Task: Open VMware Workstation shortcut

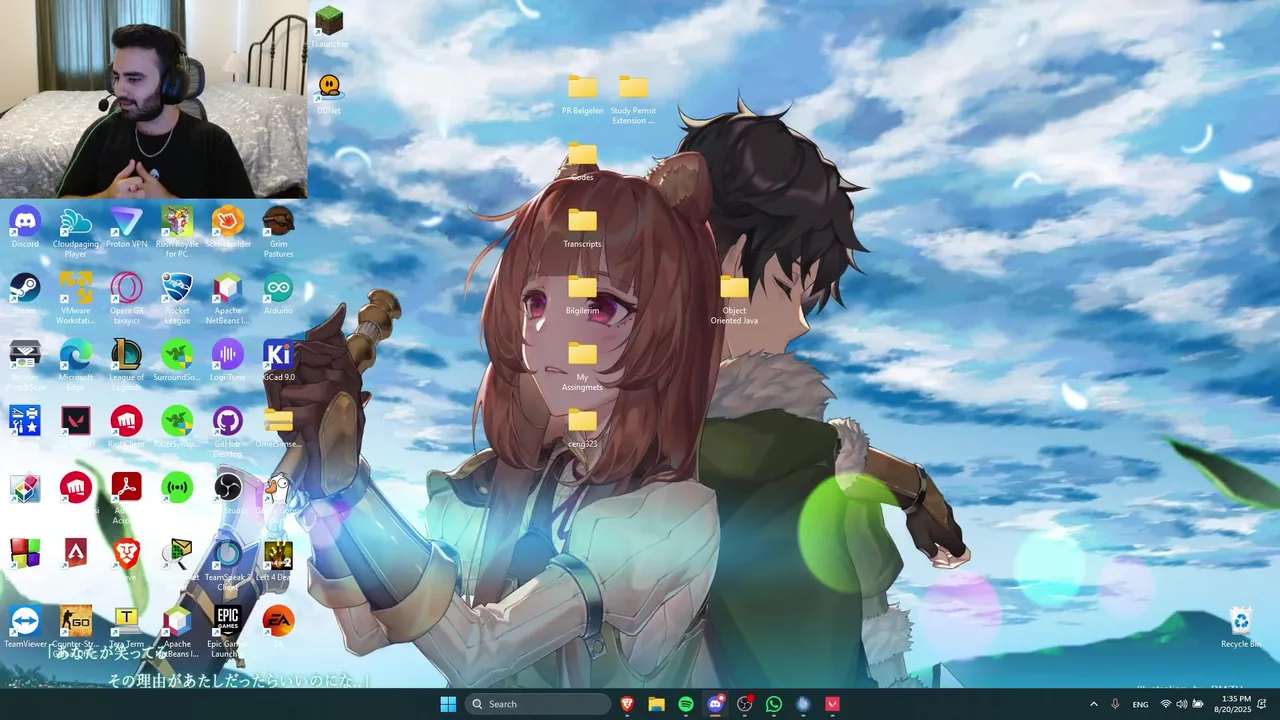Action: tap(76, 298)
